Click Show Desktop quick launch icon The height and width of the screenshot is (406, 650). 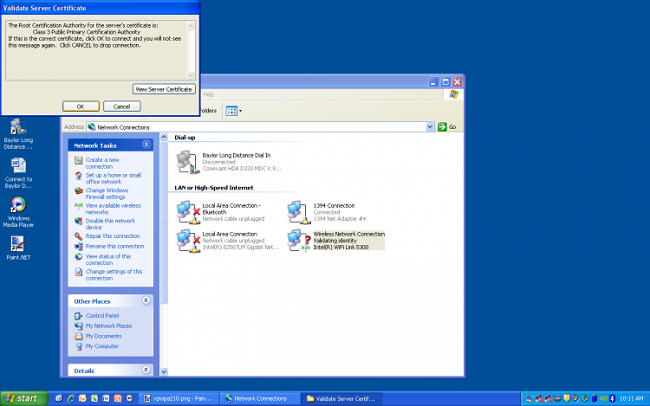59,398
